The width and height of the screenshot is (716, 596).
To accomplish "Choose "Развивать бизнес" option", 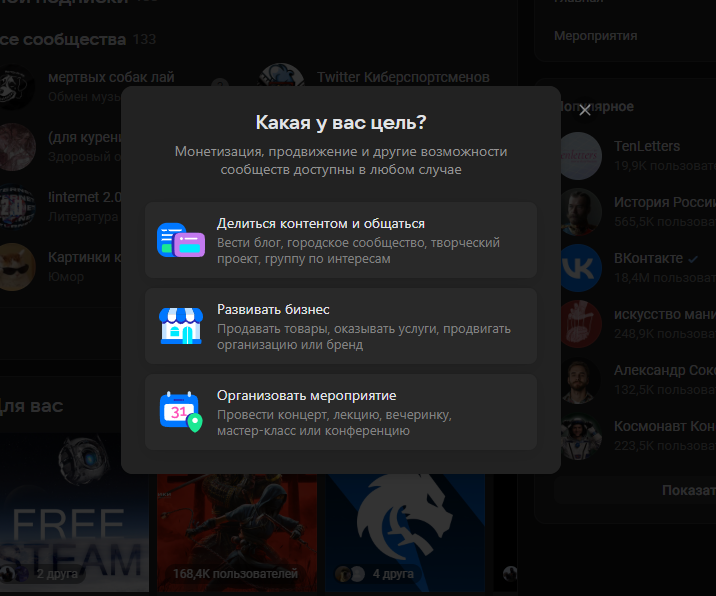I will click(341, 326).
